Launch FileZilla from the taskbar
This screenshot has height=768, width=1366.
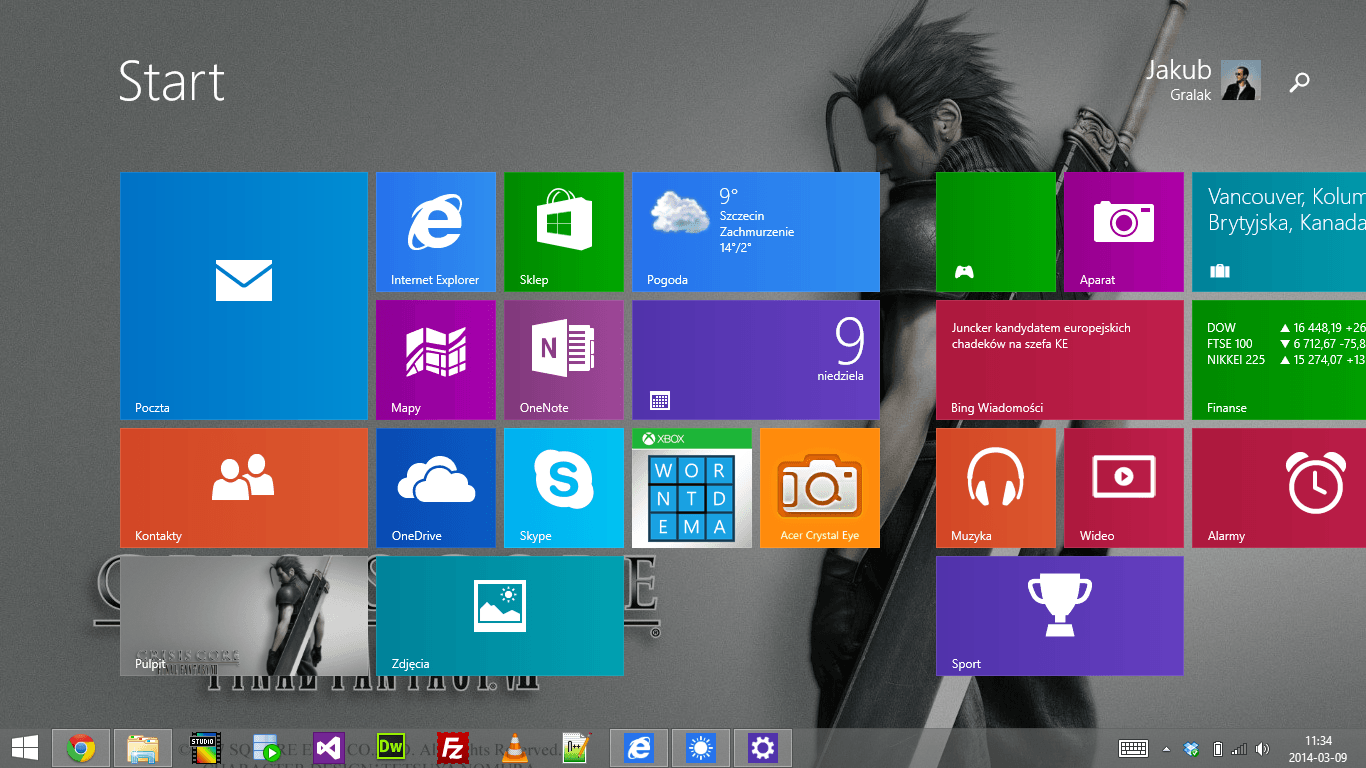pyautogui.click(x=453, y=748)
